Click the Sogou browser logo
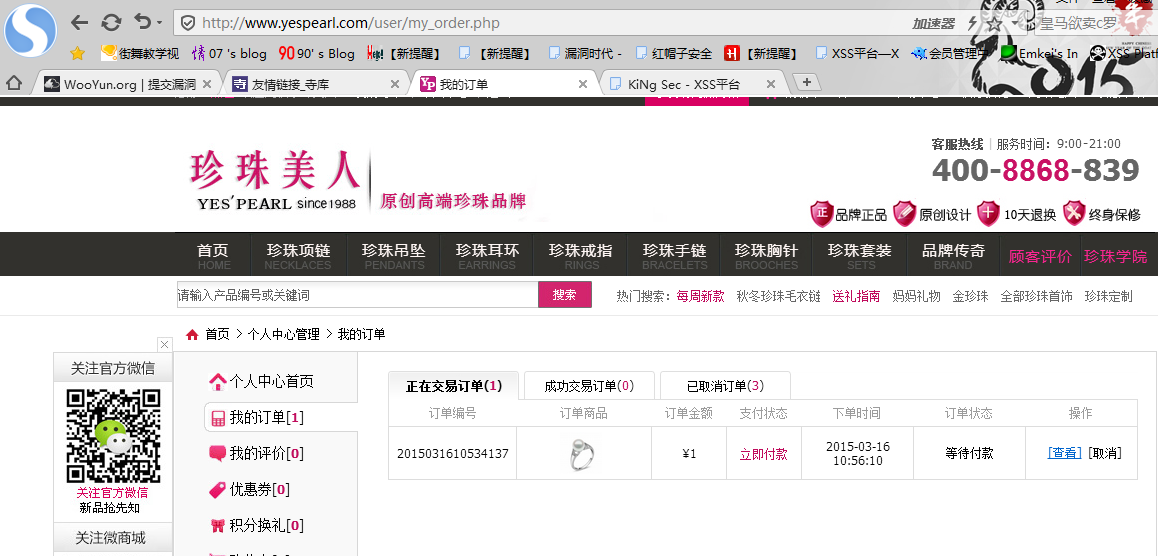Viewport: 1158px width, 556px height. click(31, 31)
